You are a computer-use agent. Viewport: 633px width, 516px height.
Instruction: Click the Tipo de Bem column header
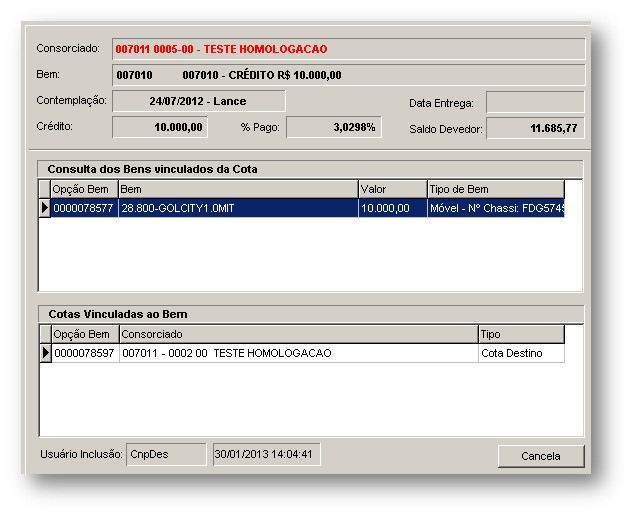pos(496,189)
